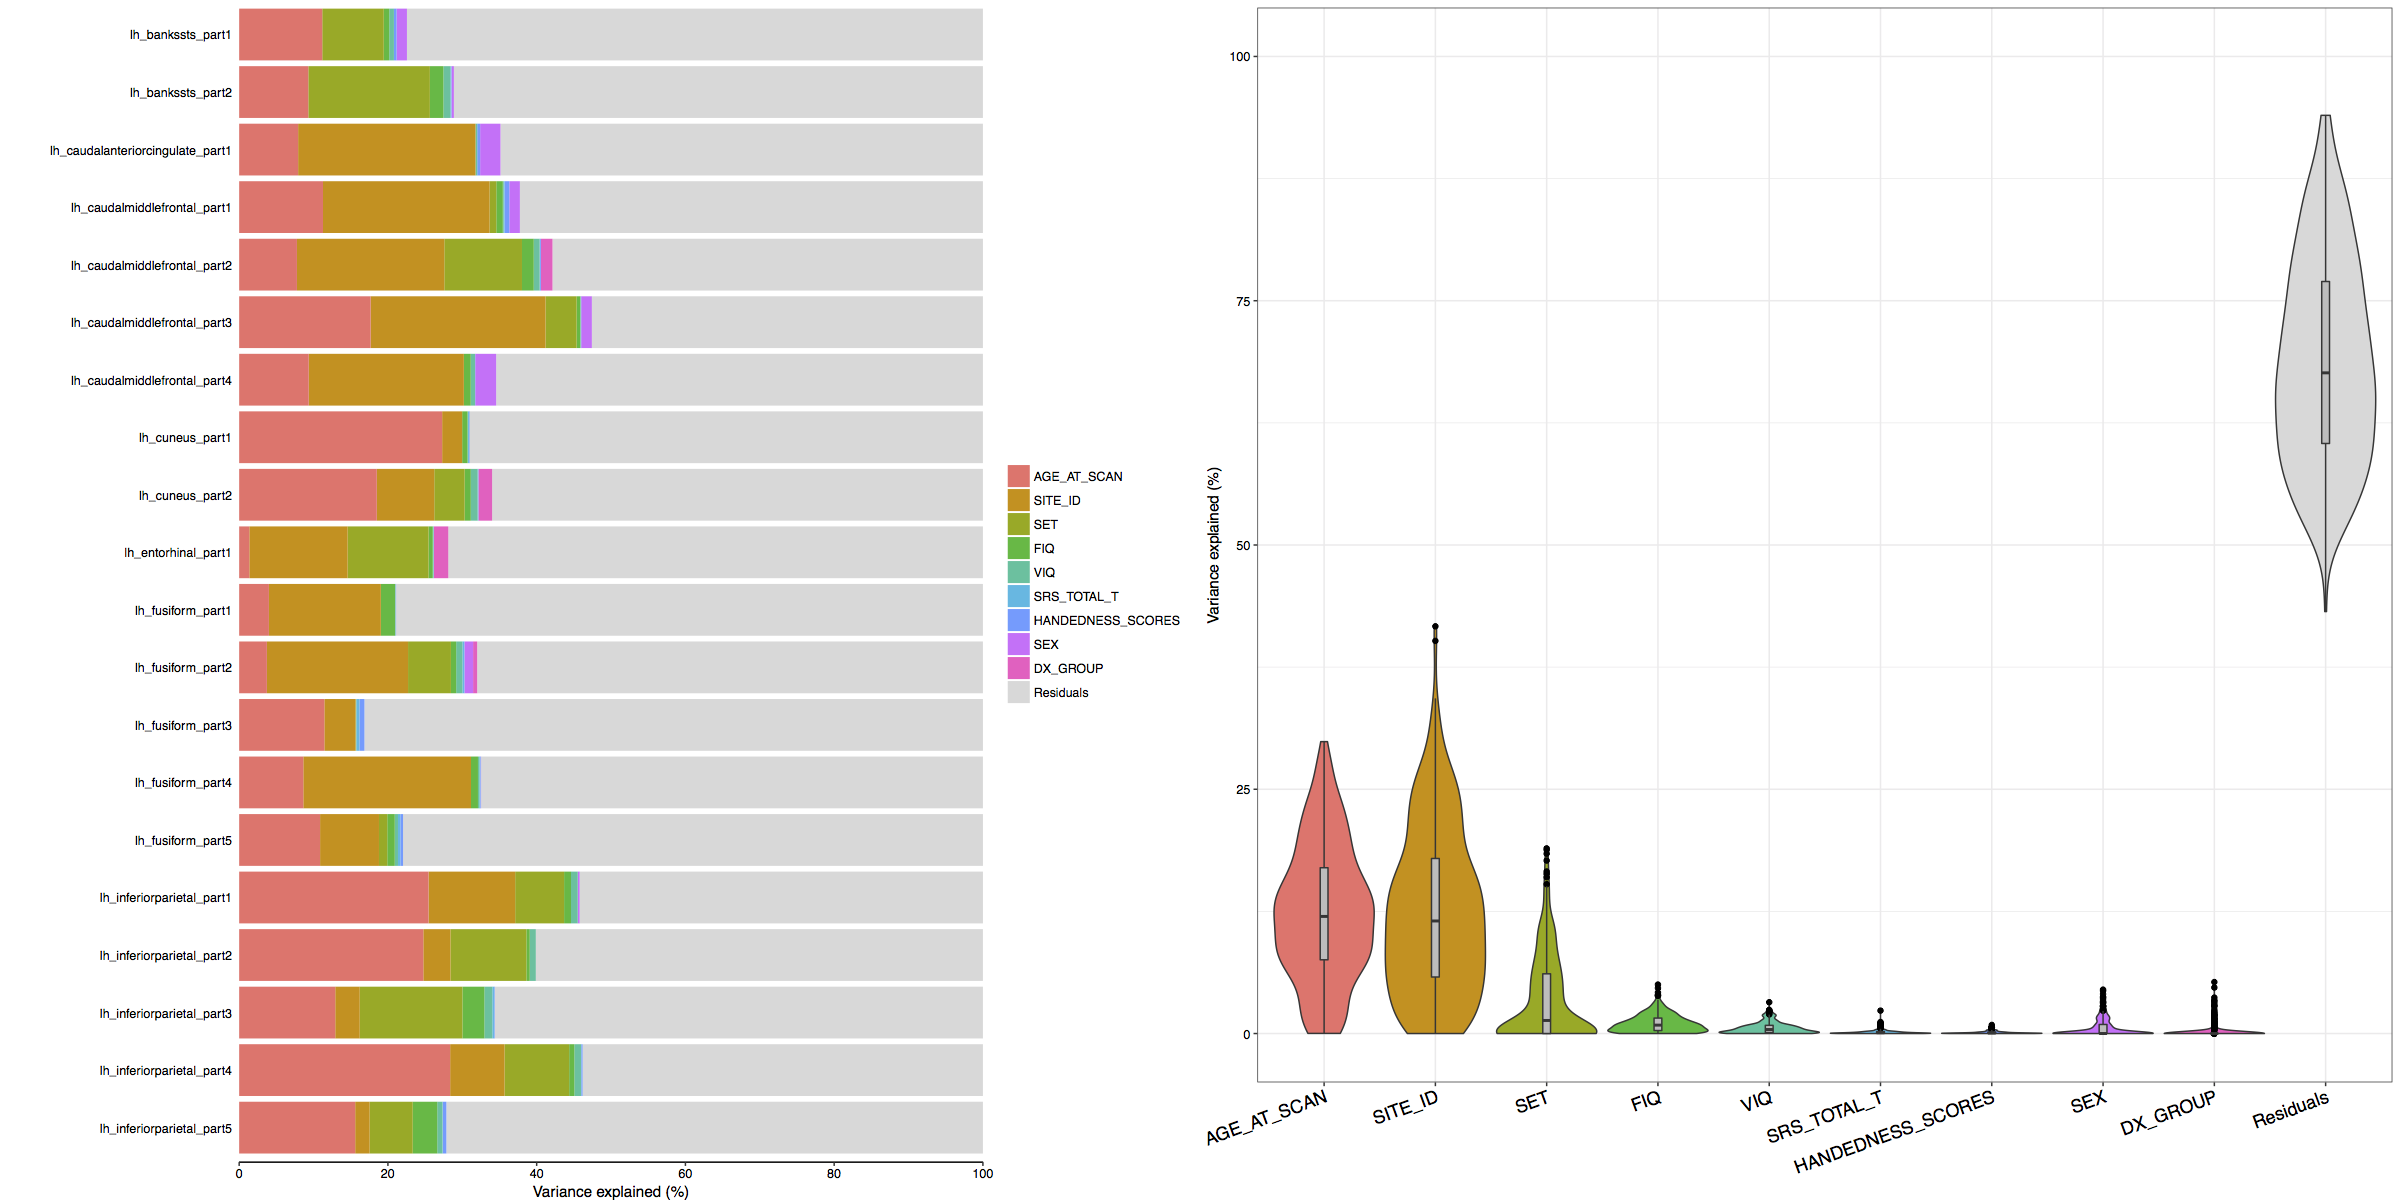2400x1200 pixels.
Task: Click the lh_inferiorparietal_part5 row label
Action: [x=165, y=1129]
